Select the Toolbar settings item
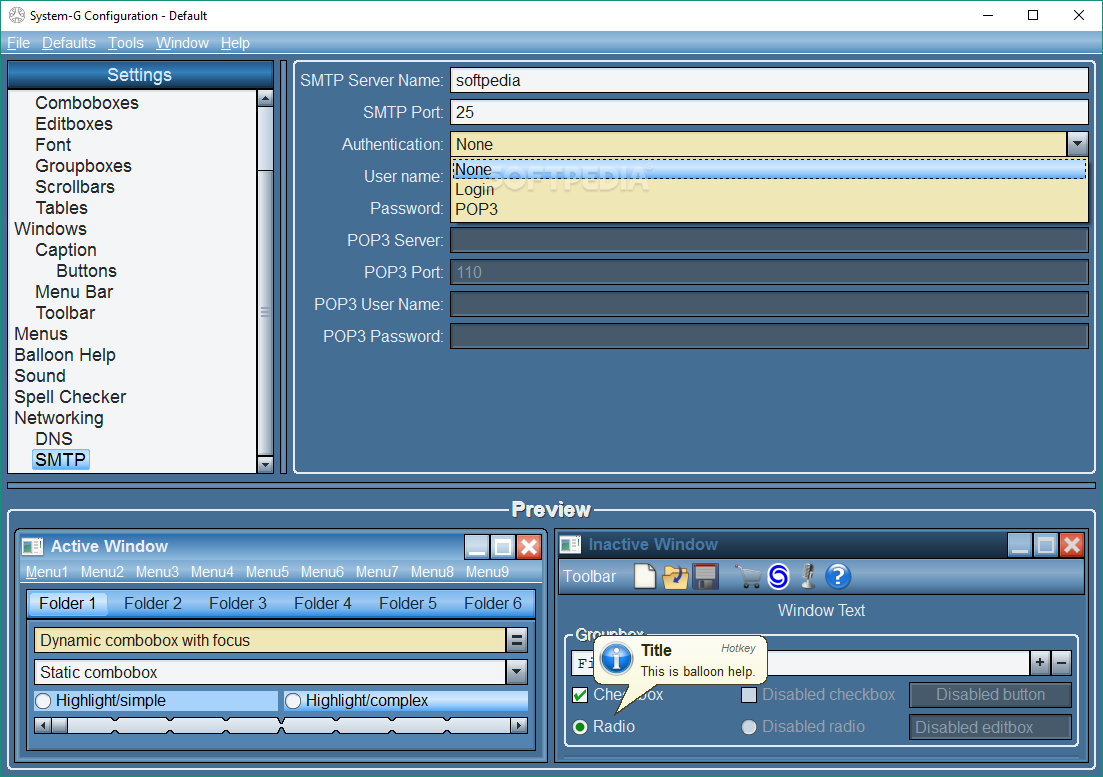 point(65,313)
